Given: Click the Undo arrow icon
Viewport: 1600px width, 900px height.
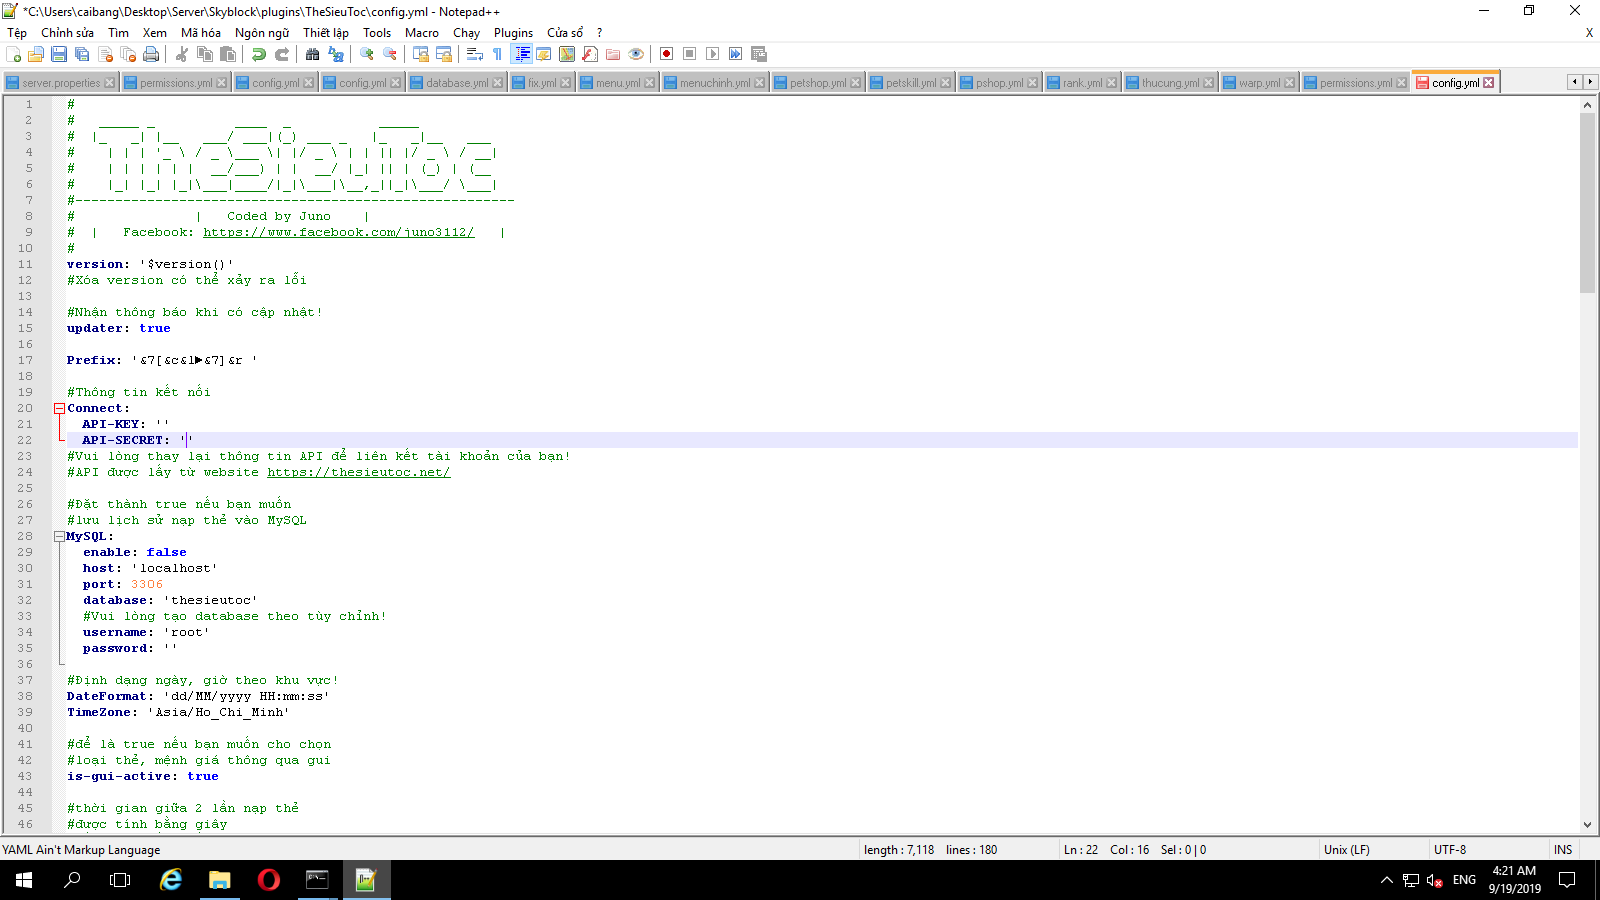Looking at the screenshot, I should pyautogui.click(x=259, y=54).
